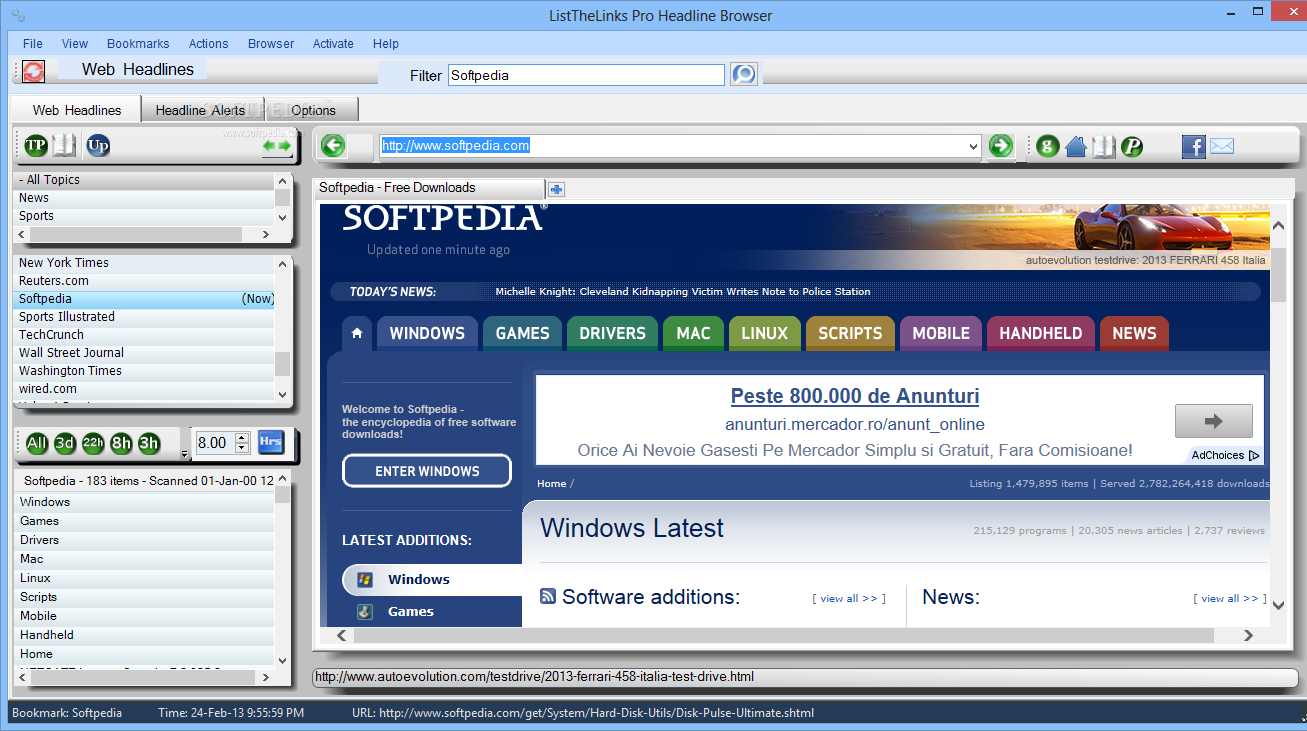Click the magnifier search icon next to Filter
Screen dimensions: 1307x731
pyautogui.click(x=744, y=74)
